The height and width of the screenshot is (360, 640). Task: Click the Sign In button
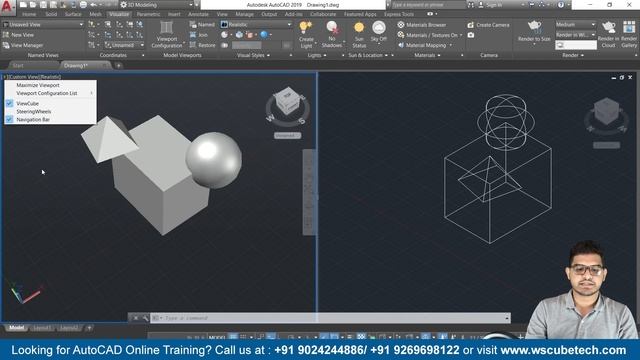(490, 5)
